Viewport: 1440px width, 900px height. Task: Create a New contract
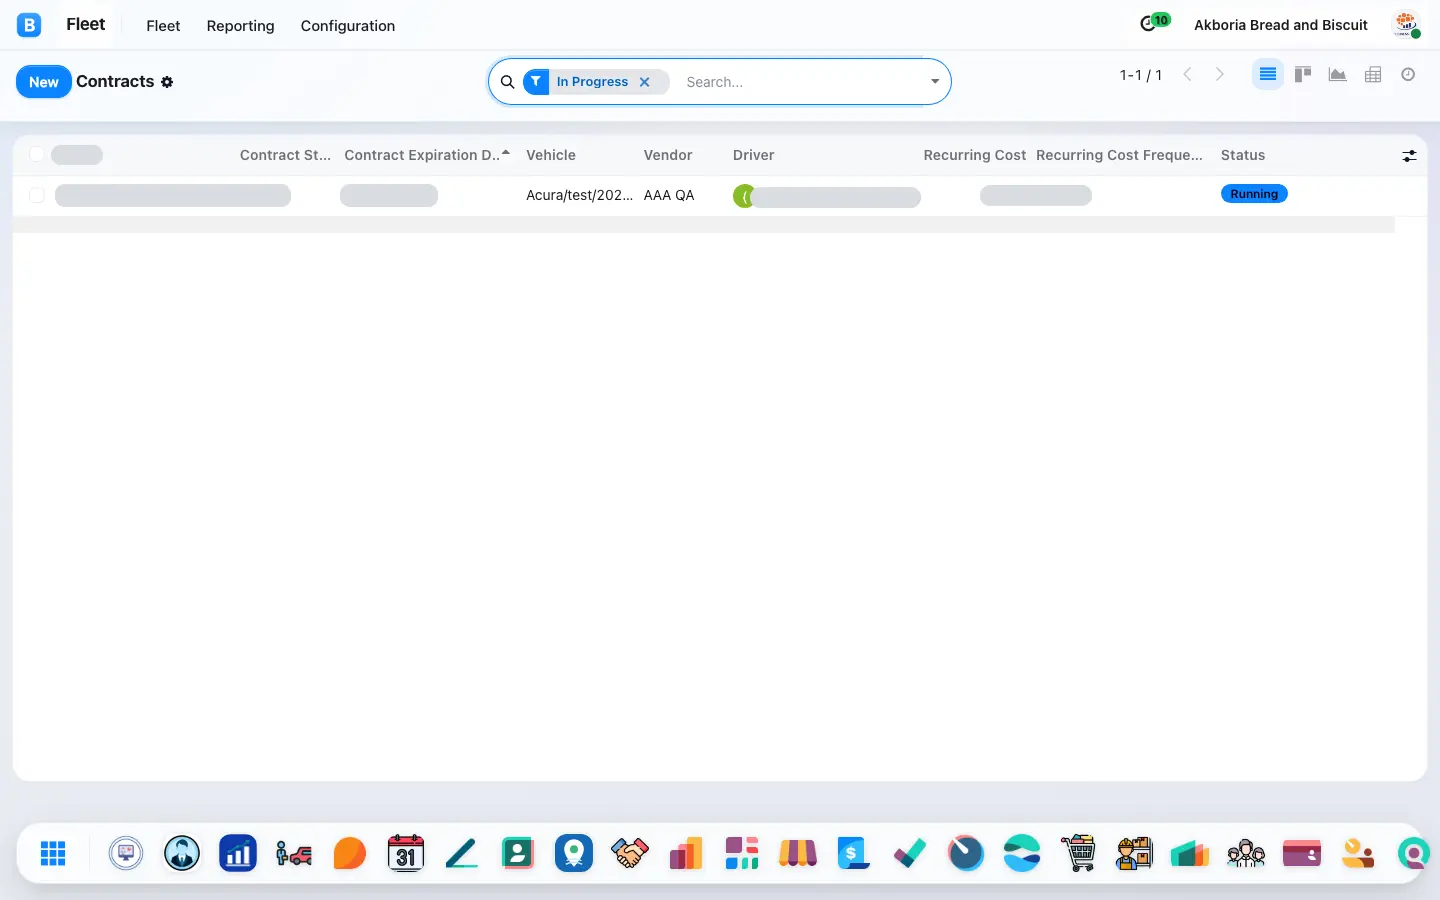click(44, 82)
